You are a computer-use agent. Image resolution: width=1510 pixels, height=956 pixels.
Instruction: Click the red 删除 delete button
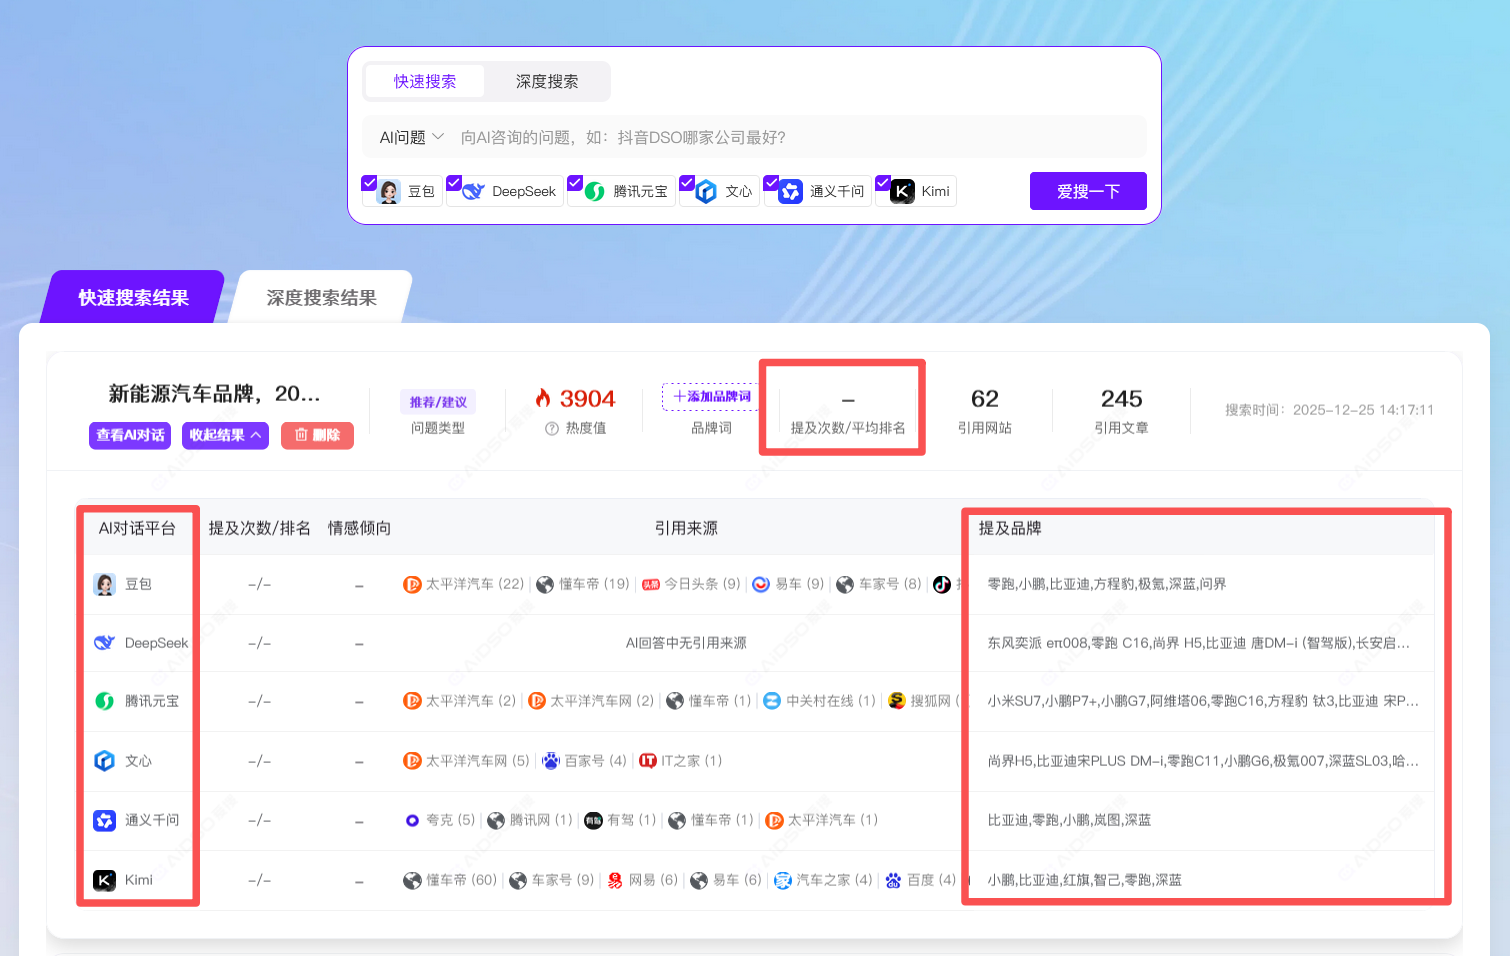click(317, 435)
